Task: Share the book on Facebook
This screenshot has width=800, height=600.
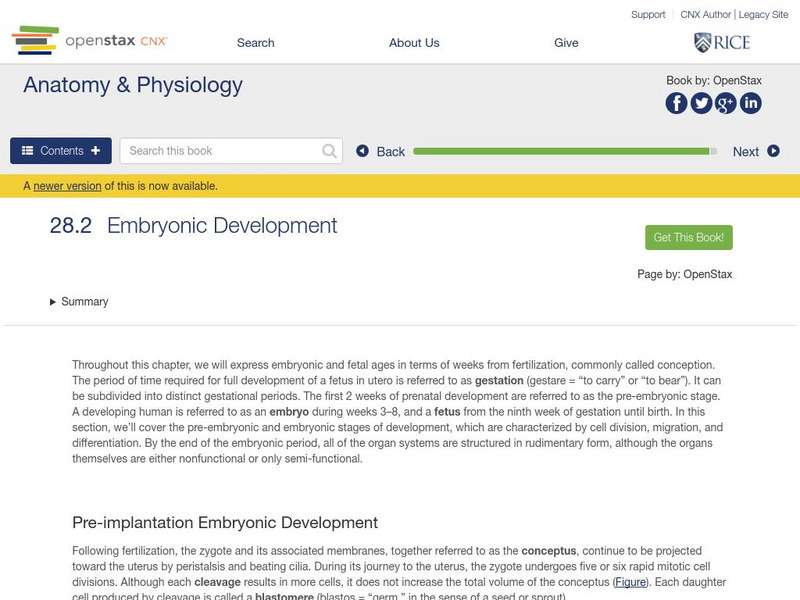Action: [676, 103]
